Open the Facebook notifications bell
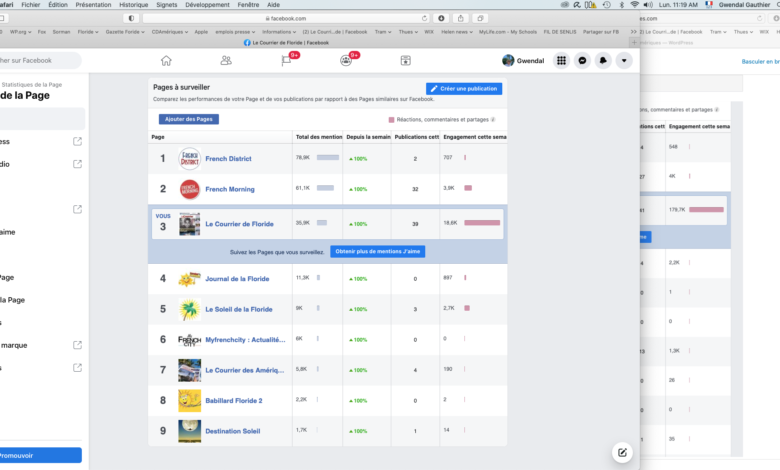Image resolution: width=780 pixels, height=470 pixels. click(x=604, y=61)
